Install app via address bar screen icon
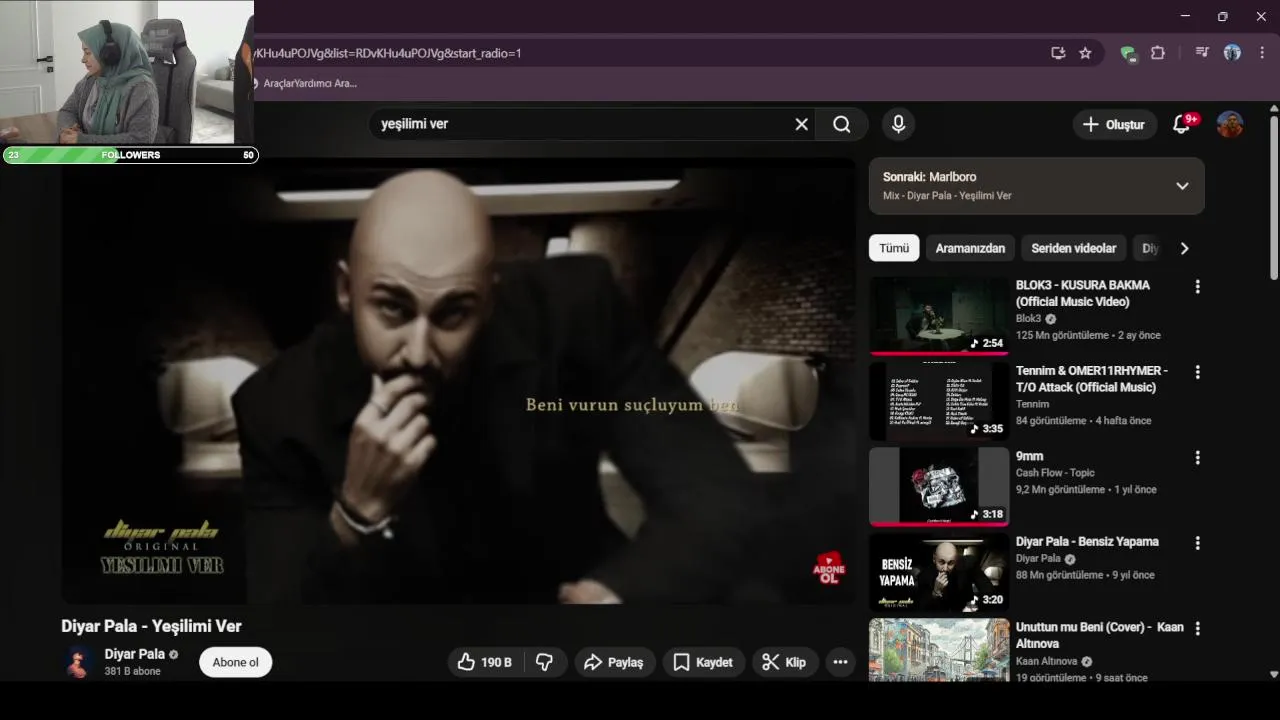The width and height of the screenshot is (1280, 720). click(1058, 53)
